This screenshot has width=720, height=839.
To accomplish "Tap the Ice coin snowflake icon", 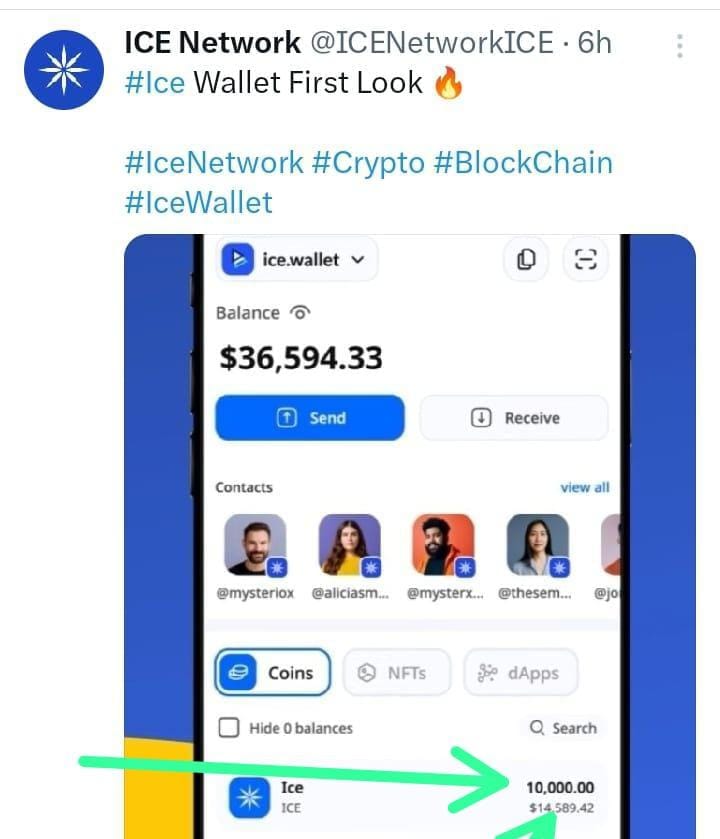I will tap(249, 798).
